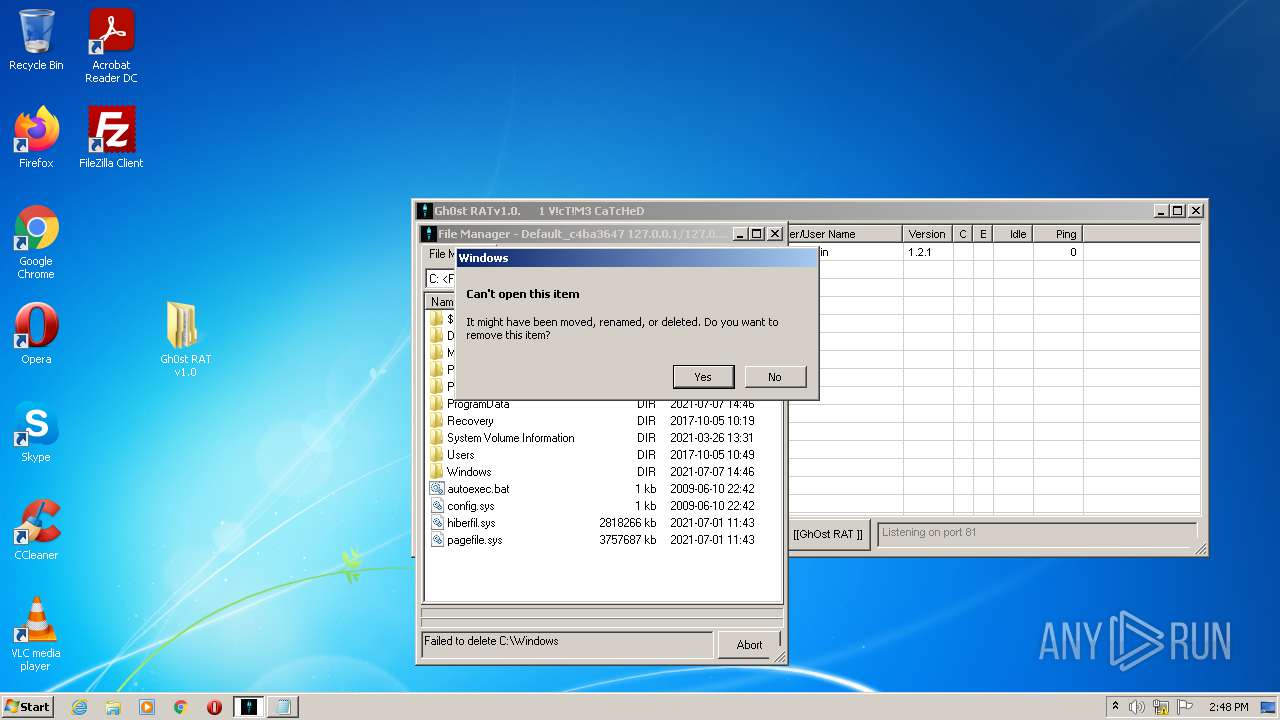
Task: Launch CCleaner from the desktop
Action: point(36,530)
